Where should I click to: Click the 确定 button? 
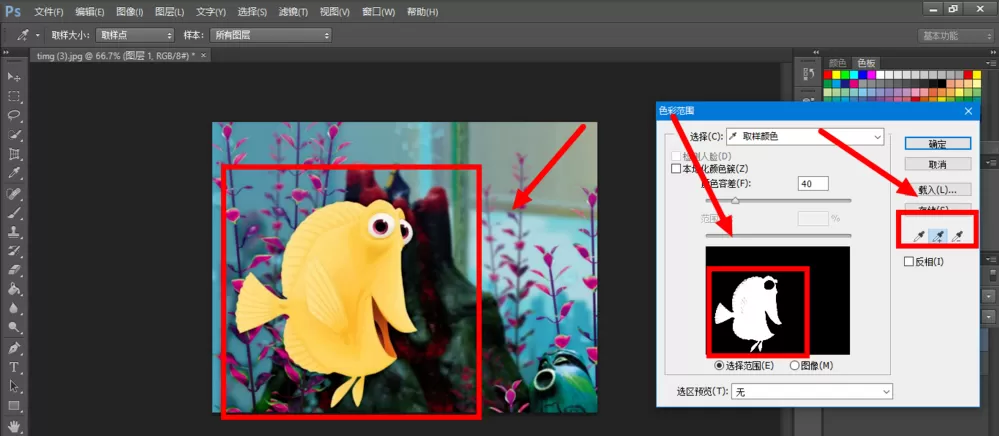pyautogui.click(x=938, y=143)
